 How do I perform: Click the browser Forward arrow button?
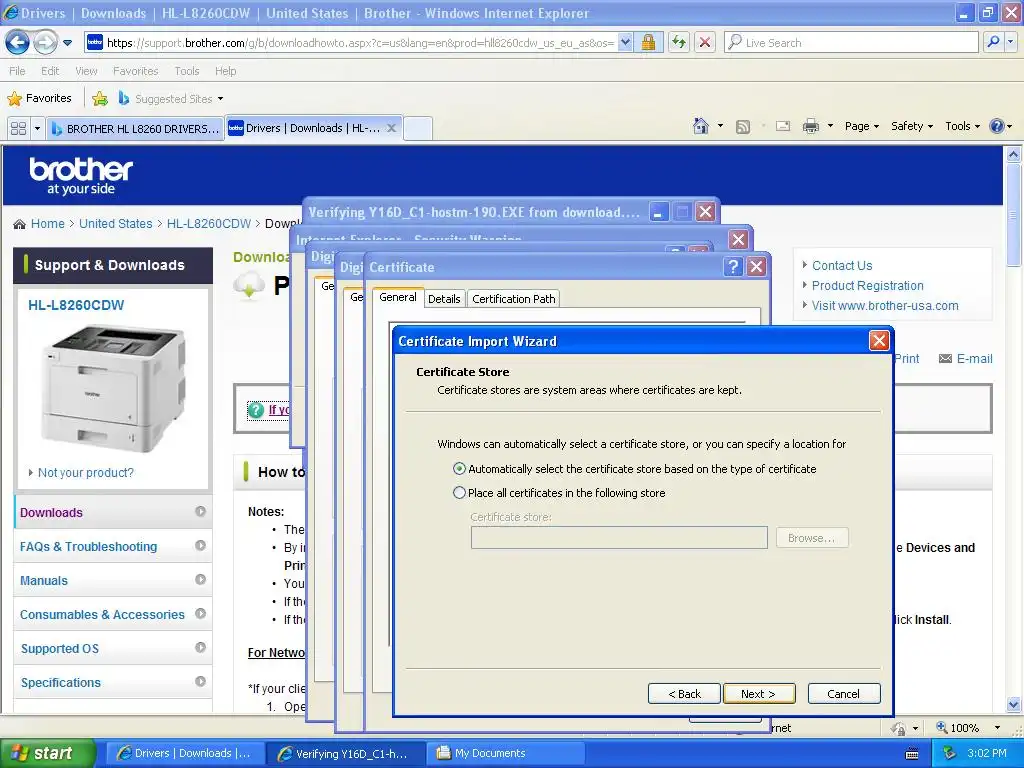(45, 43)
